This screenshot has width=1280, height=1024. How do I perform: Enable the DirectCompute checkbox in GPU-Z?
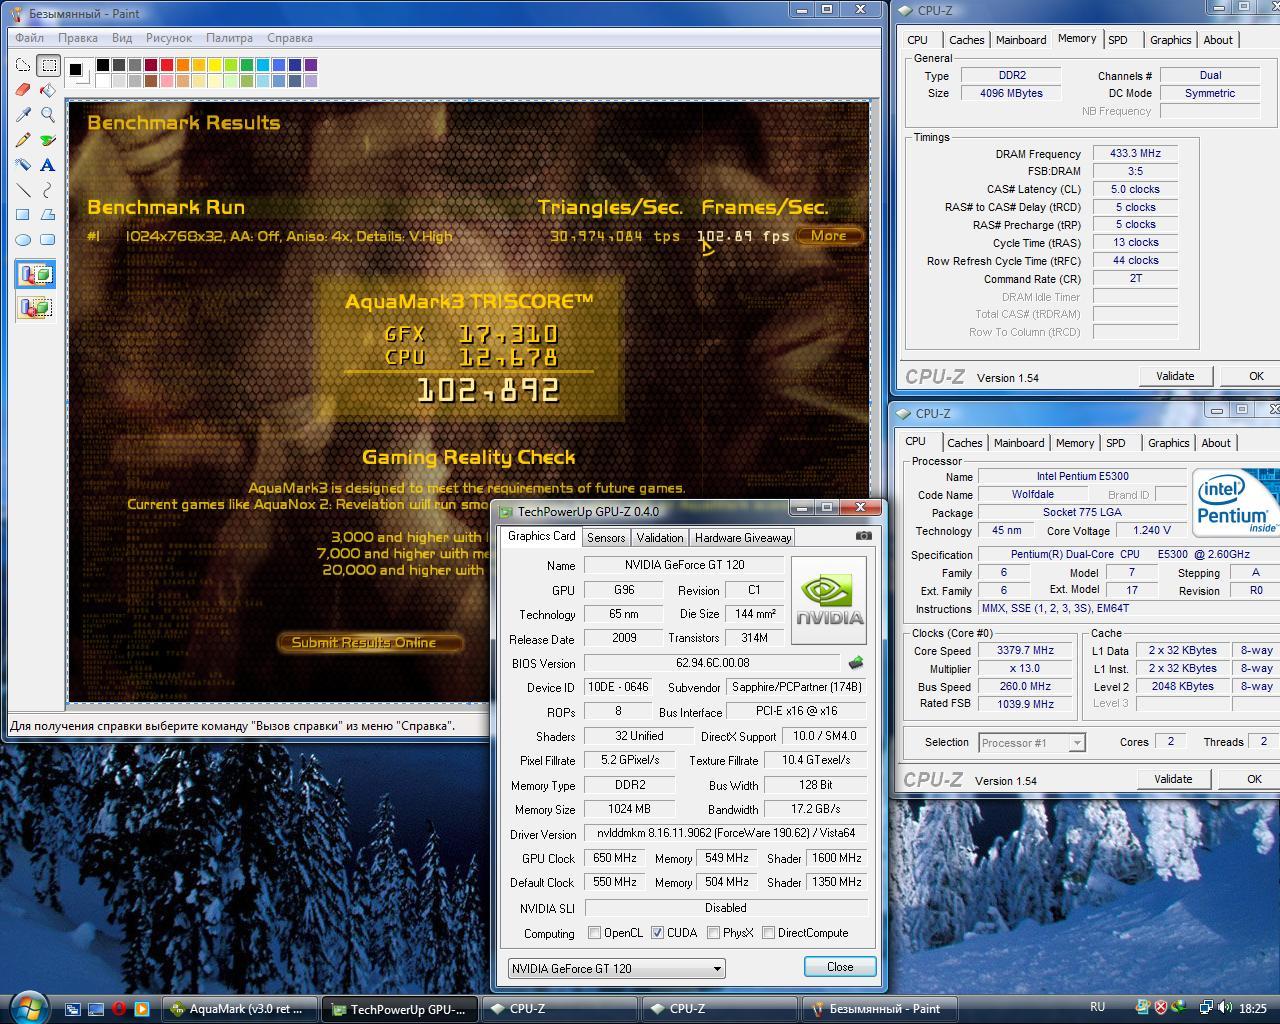click(x=768, y=933)
